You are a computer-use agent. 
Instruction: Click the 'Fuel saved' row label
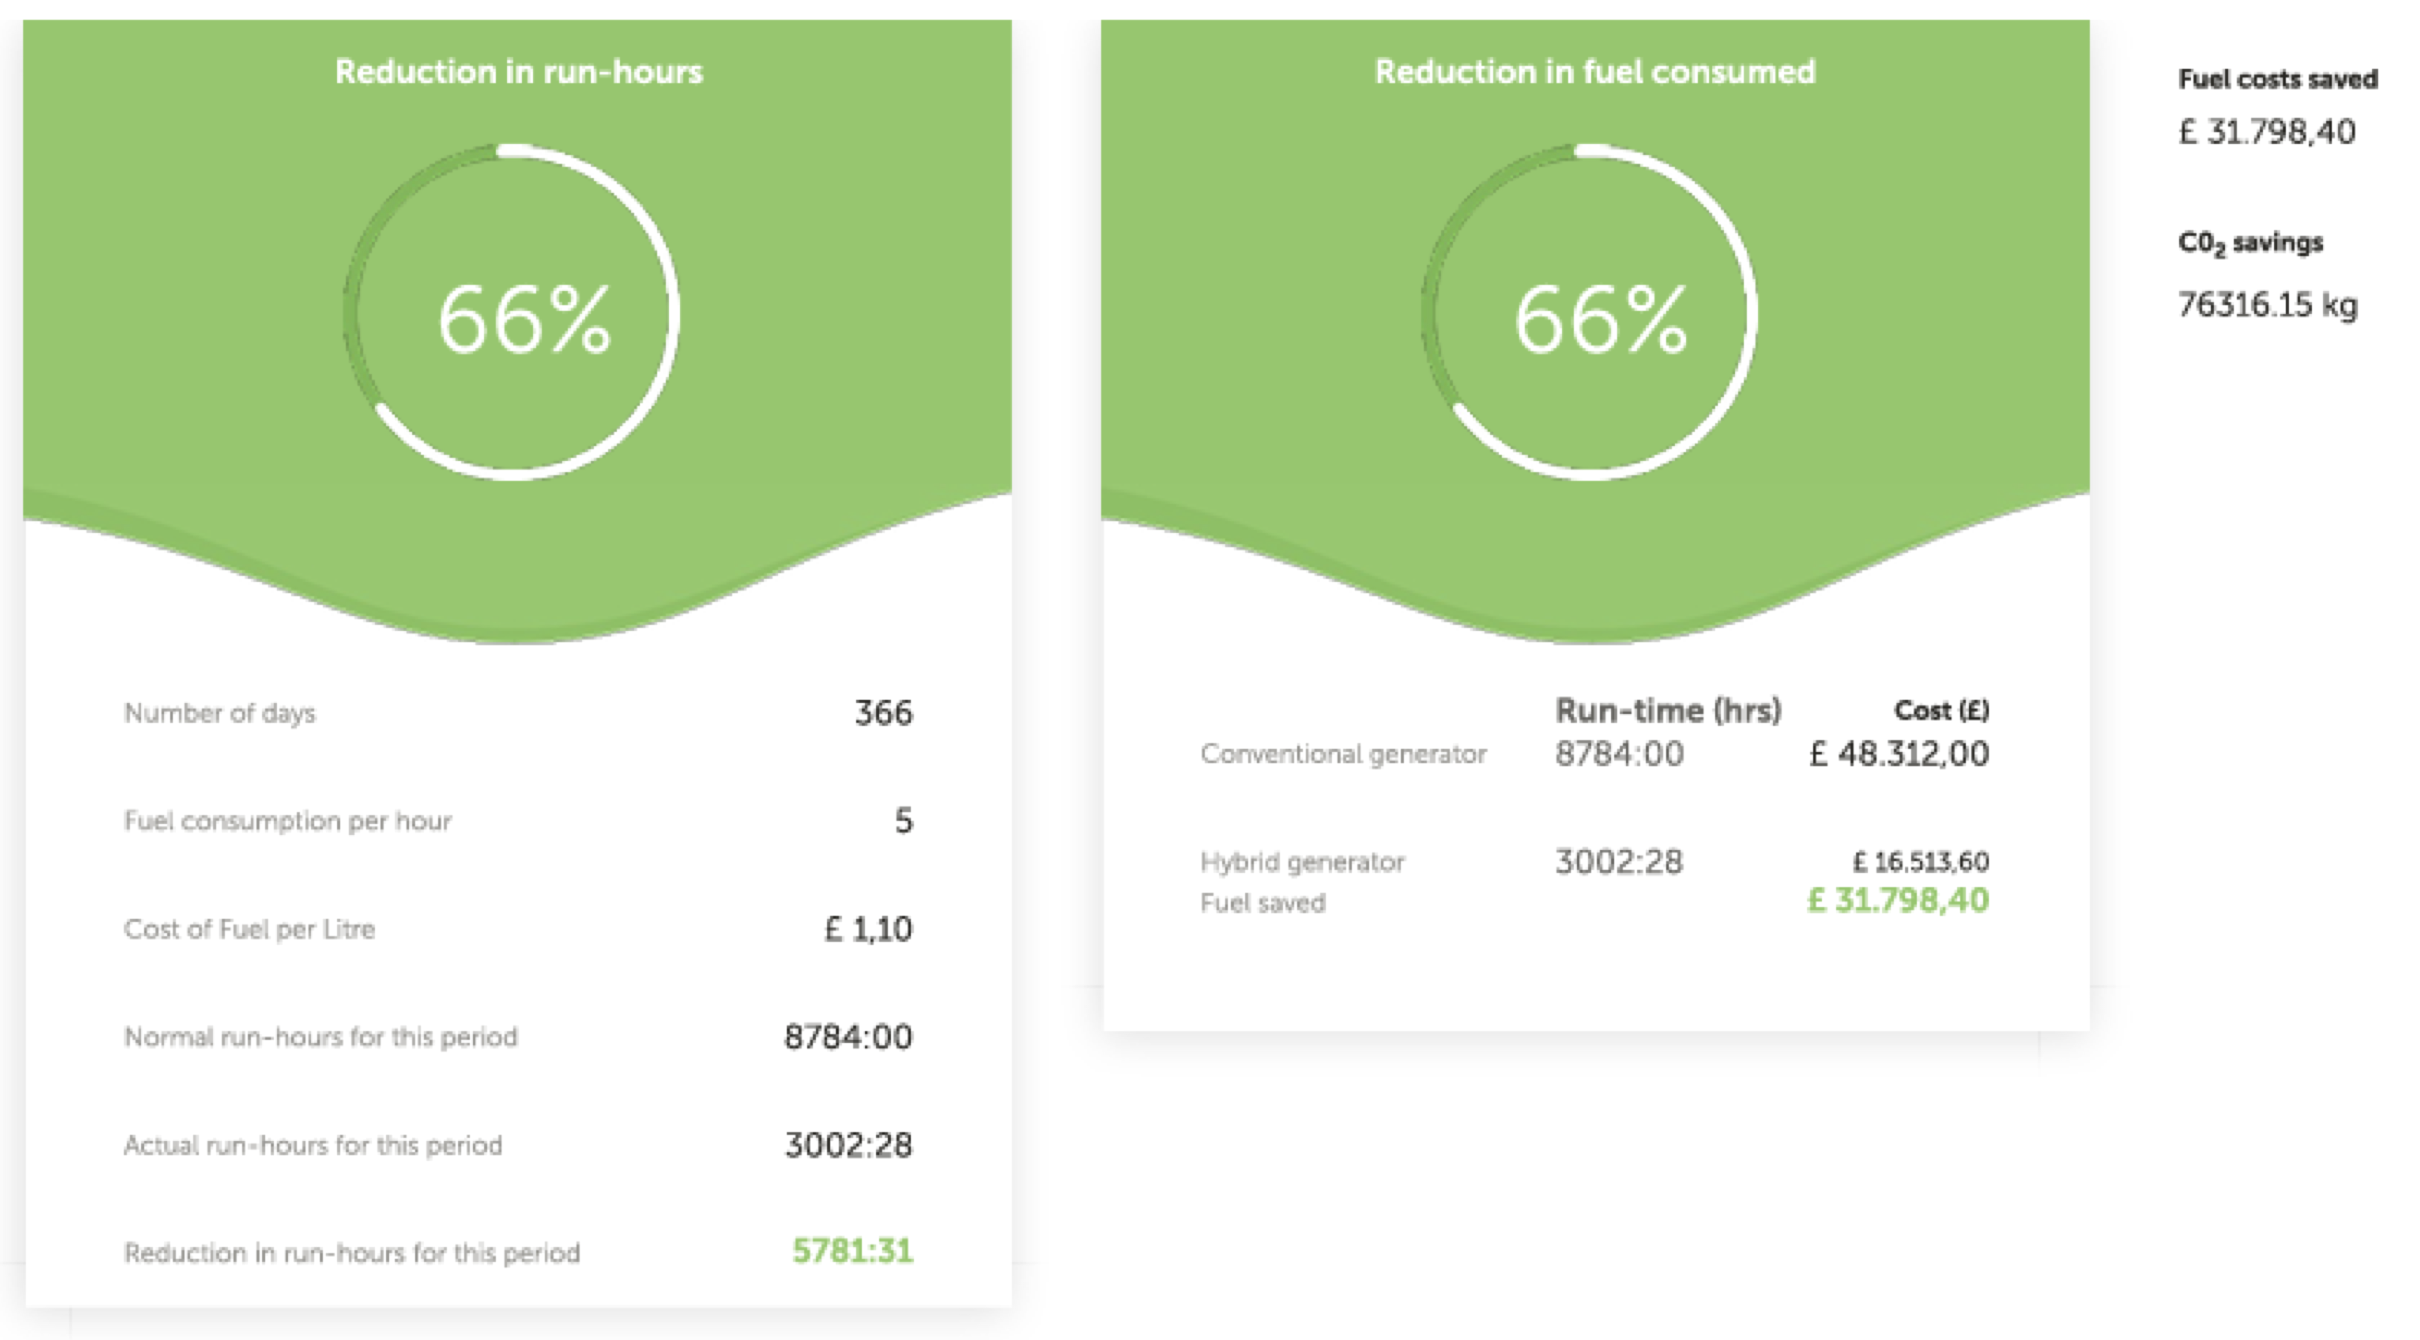[x=1262, y=903]
